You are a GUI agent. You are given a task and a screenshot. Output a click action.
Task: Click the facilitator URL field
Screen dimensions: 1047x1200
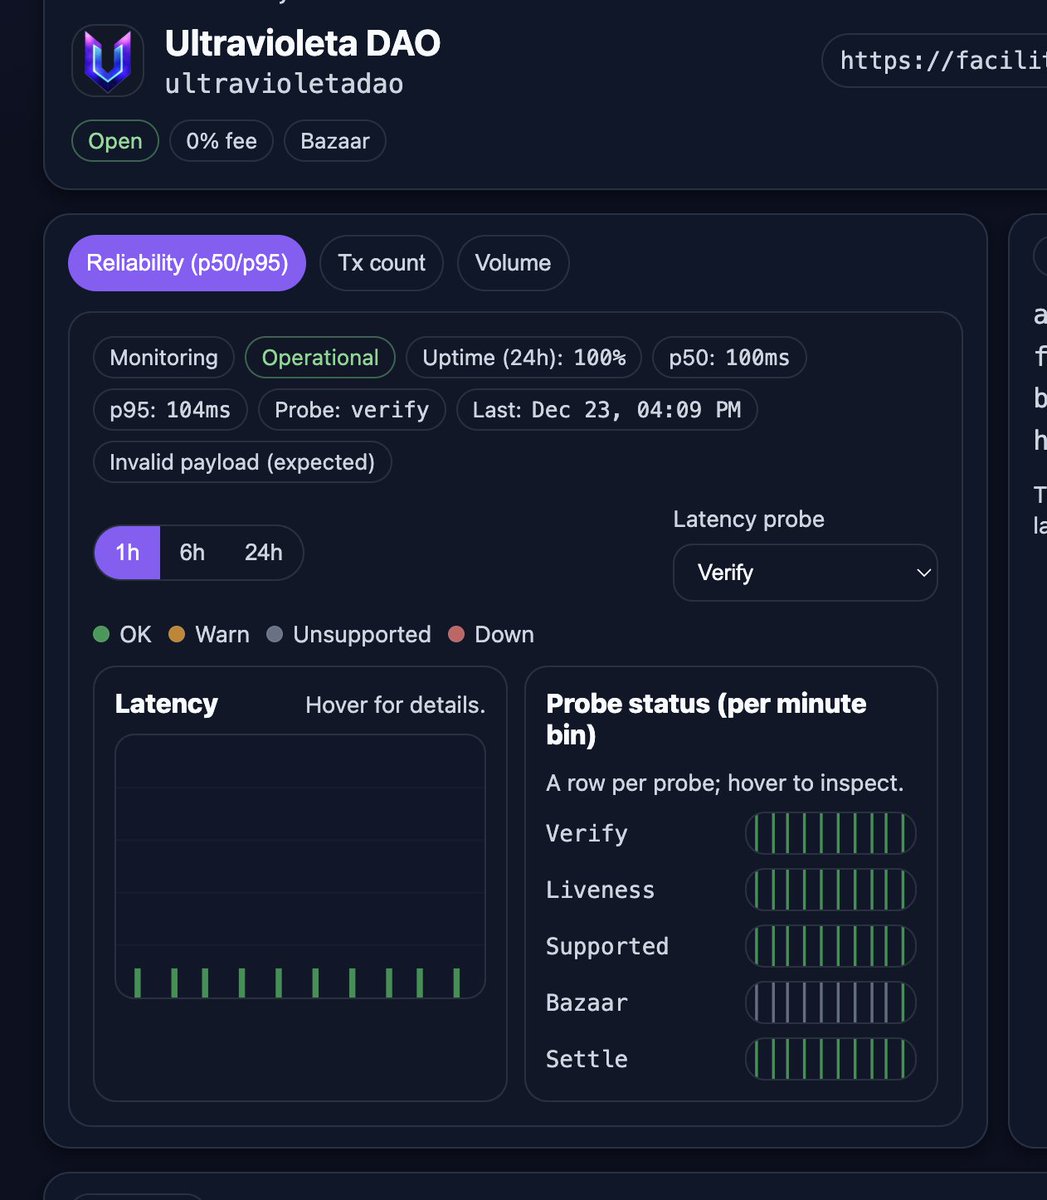(934, 61)
